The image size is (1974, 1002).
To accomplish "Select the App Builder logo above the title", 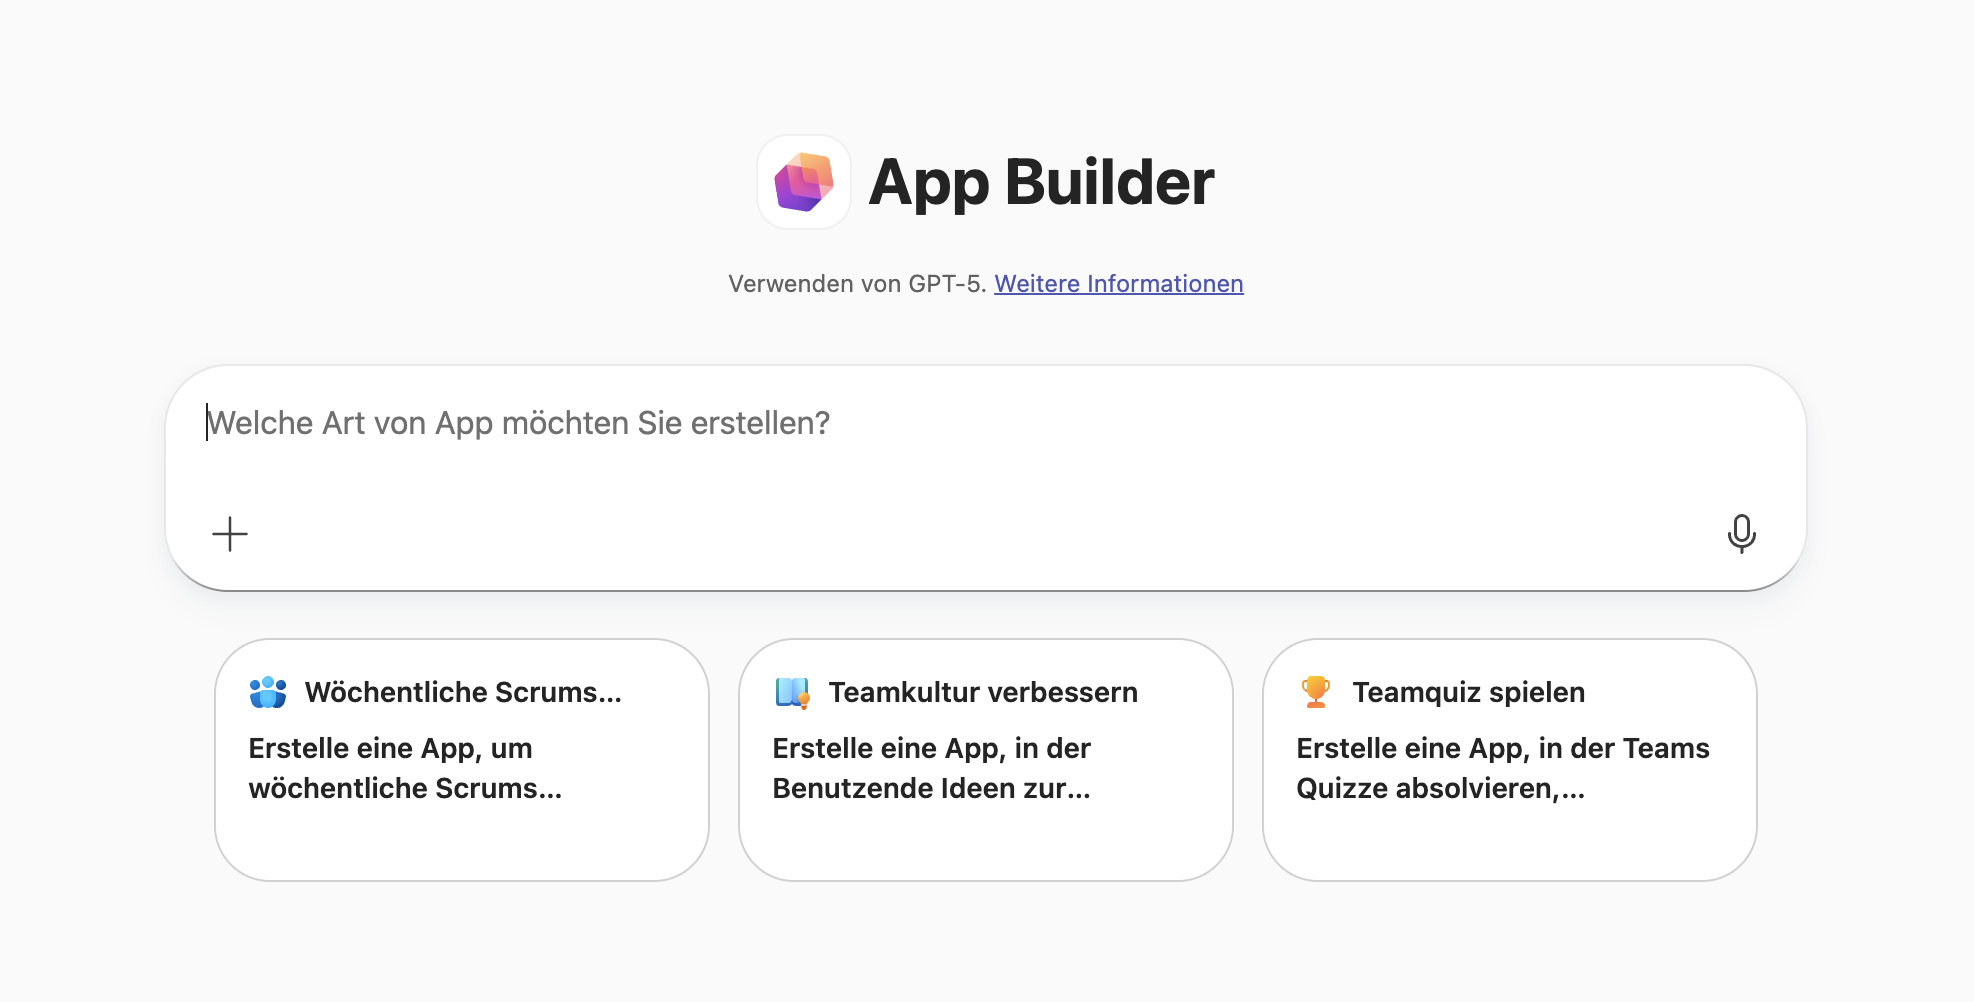I will pos(803,182).
